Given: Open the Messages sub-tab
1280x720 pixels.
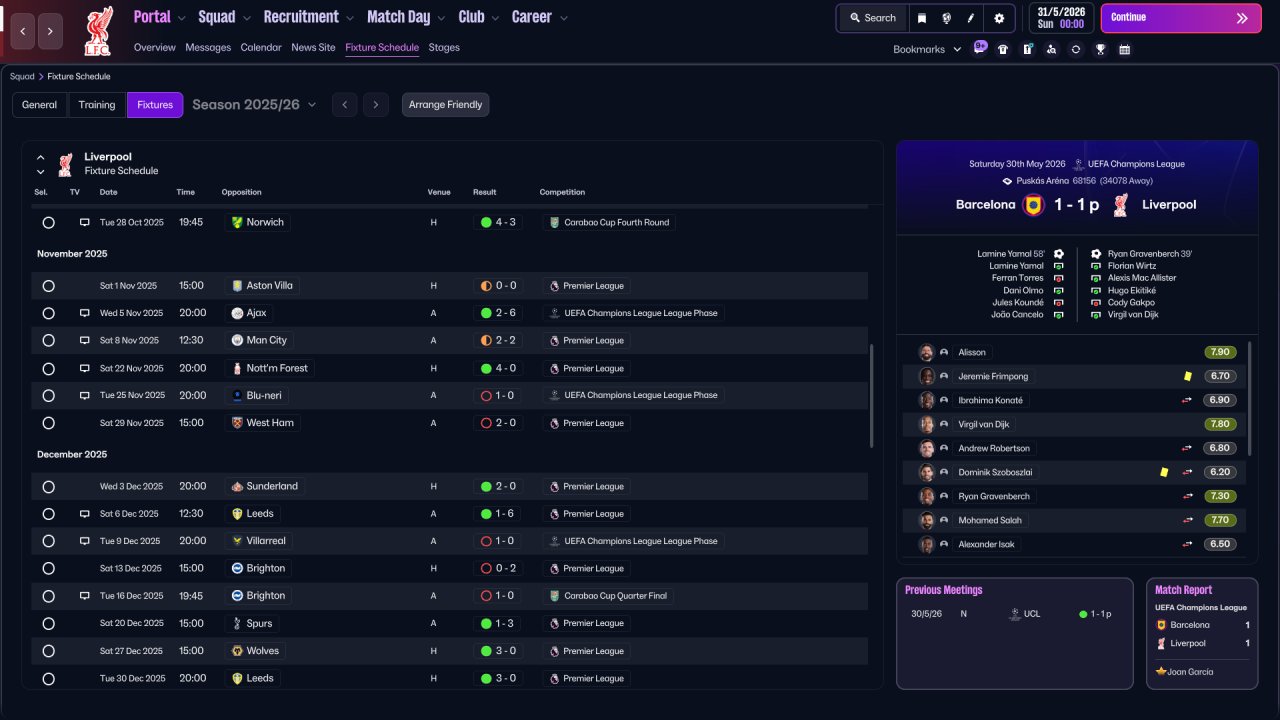Looking at the screenshot, I should point(208,47).
